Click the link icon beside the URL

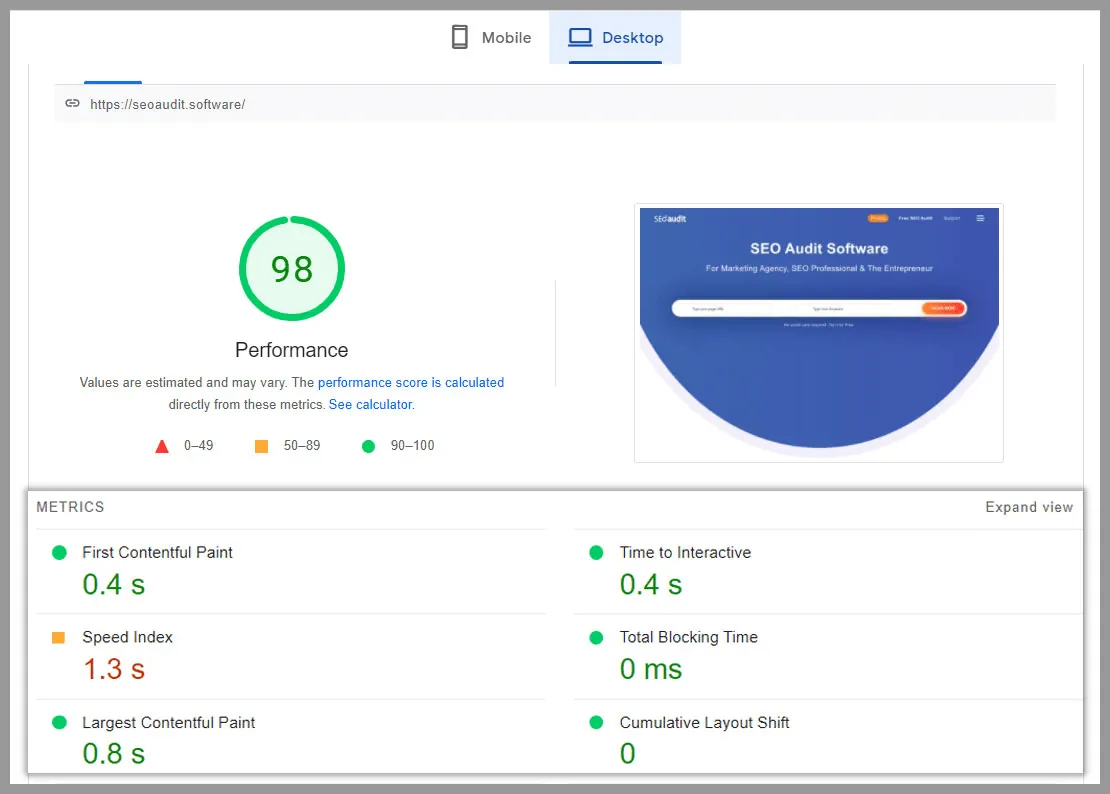coord(72,103)
